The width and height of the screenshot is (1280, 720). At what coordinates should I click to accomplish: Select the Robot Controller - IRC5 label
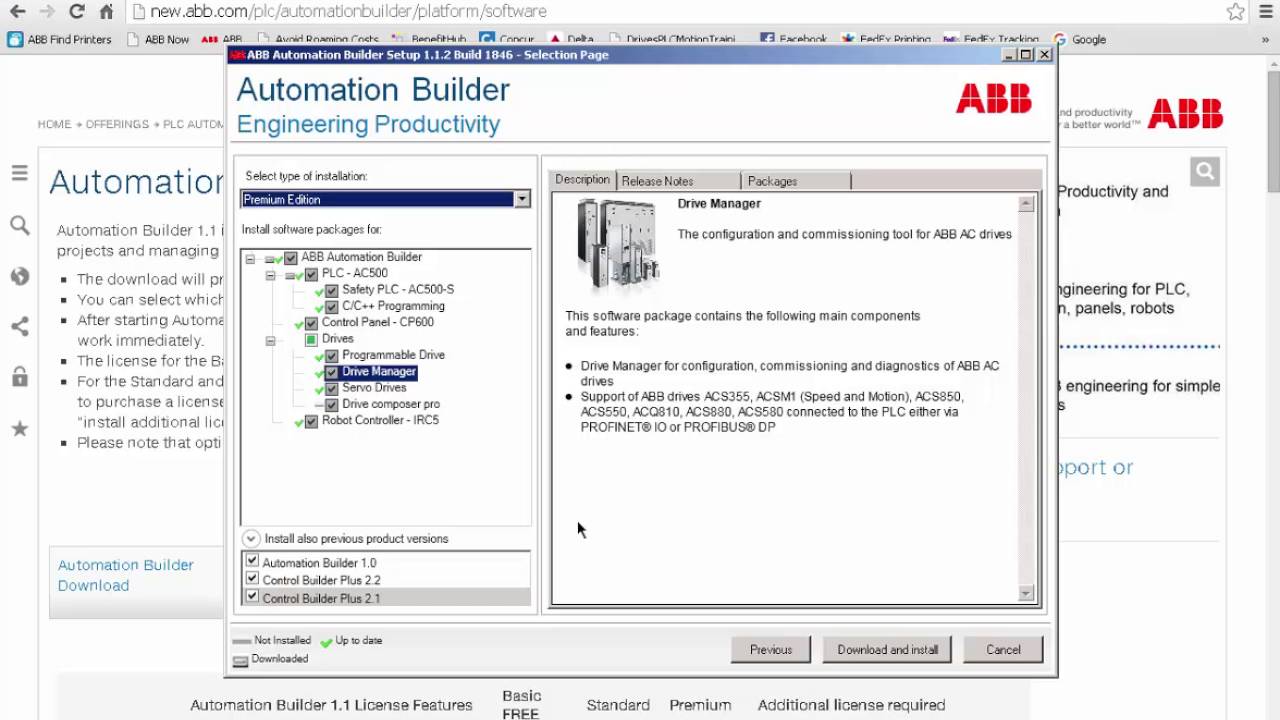[x=380, y=421]
